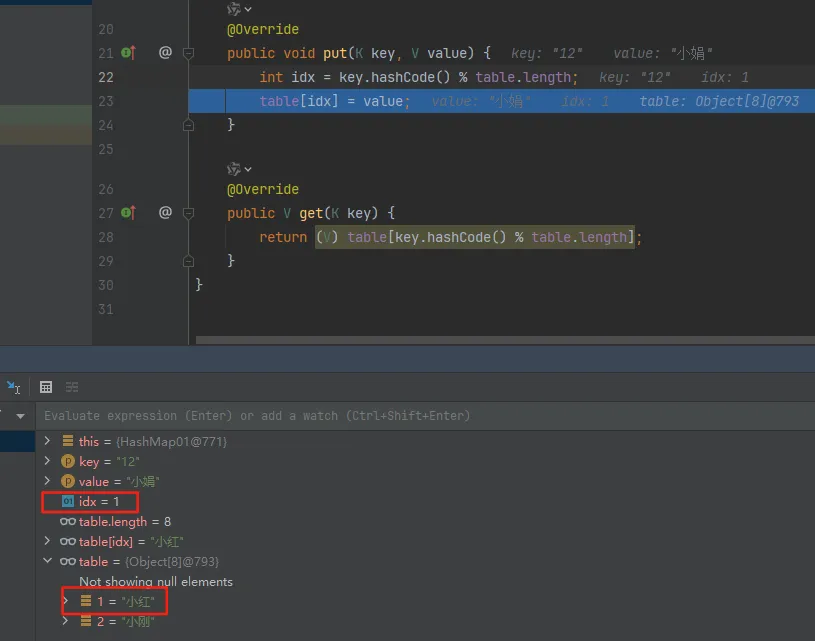Click the parameter icon beside key
Screen dimensions: 815x641
[x=68, y=461]
